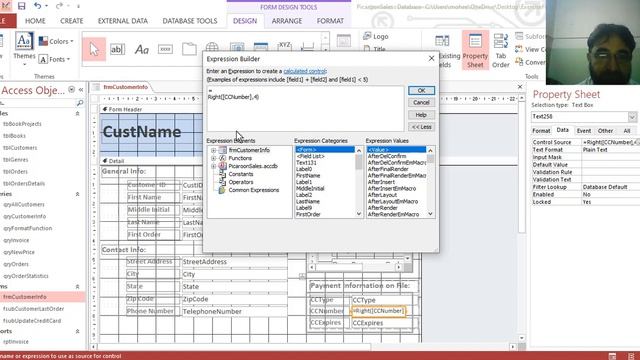The height and width of the screenshot is (360, 640).
Task: Open the control selection dropdown in Property Sheet
Action: [x=632, y=117]
